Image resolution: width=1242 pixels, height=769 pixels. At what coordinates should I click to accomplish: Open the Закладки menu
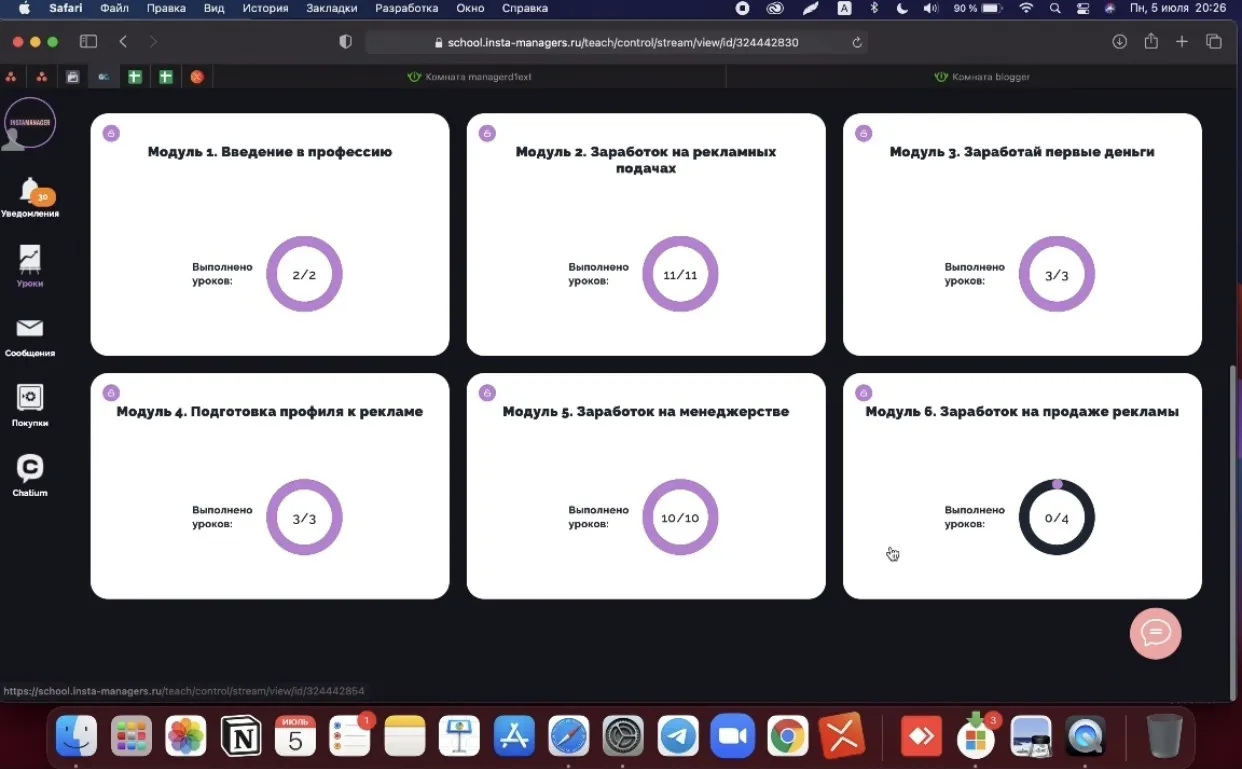click(331, 8)
